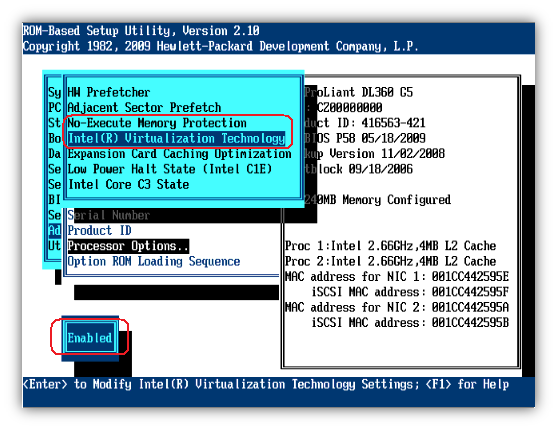
Task: Click the highlighted 'Ad' main menu entry
Action: pos(54,231)
